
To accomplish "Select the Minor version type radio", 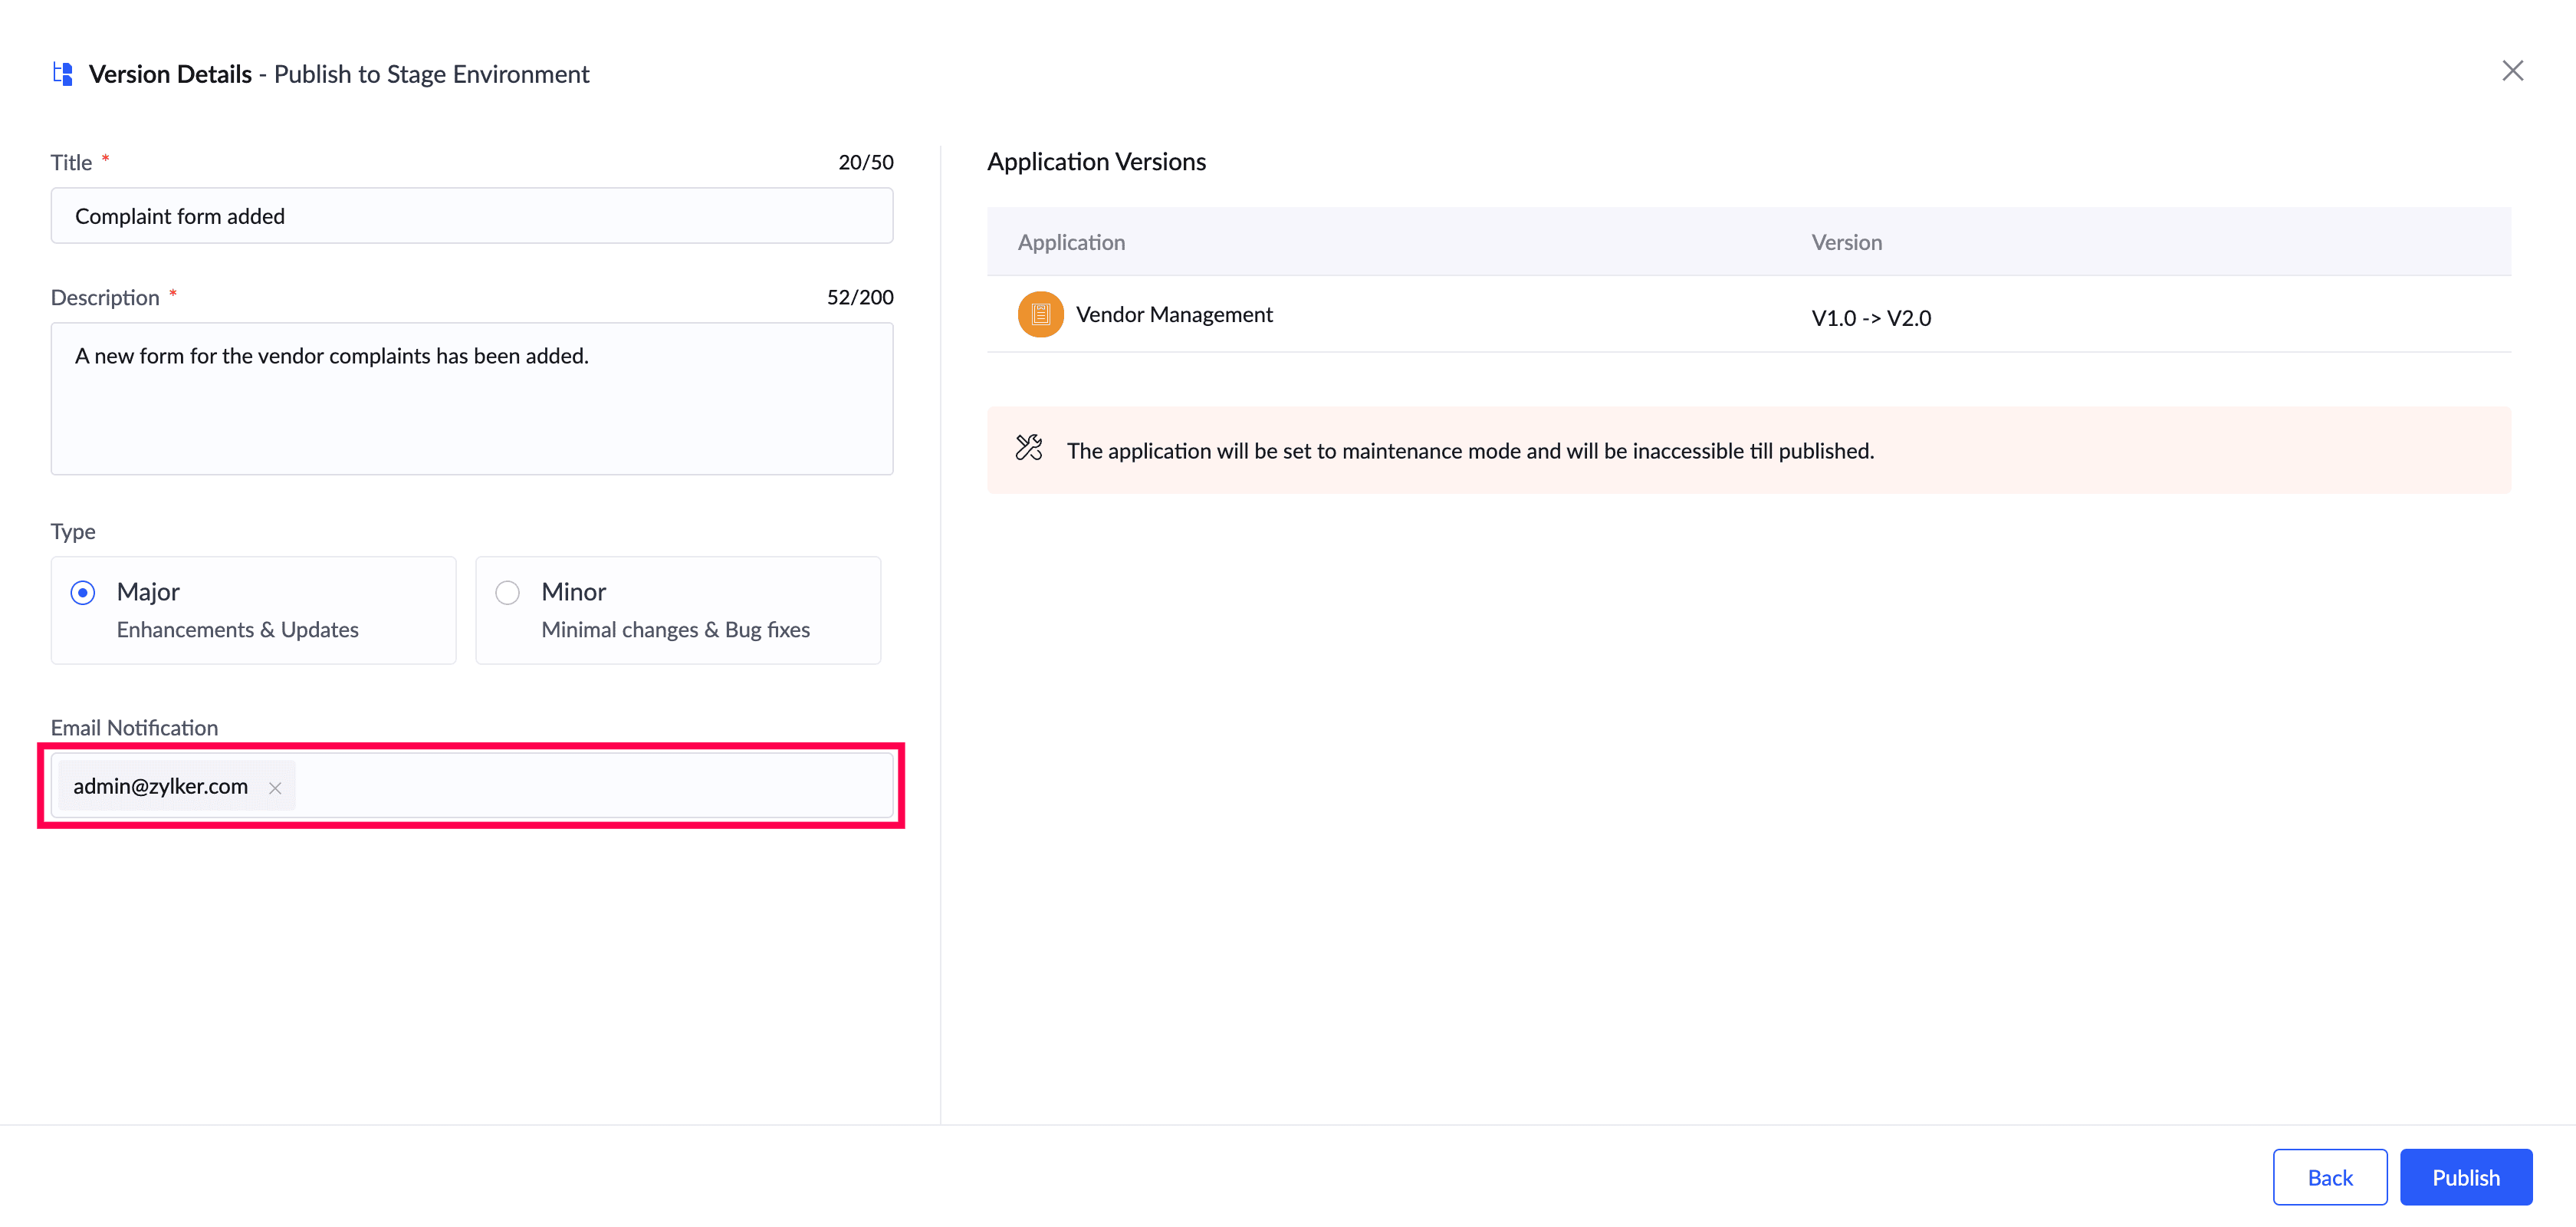I will (x=508, y=592).
